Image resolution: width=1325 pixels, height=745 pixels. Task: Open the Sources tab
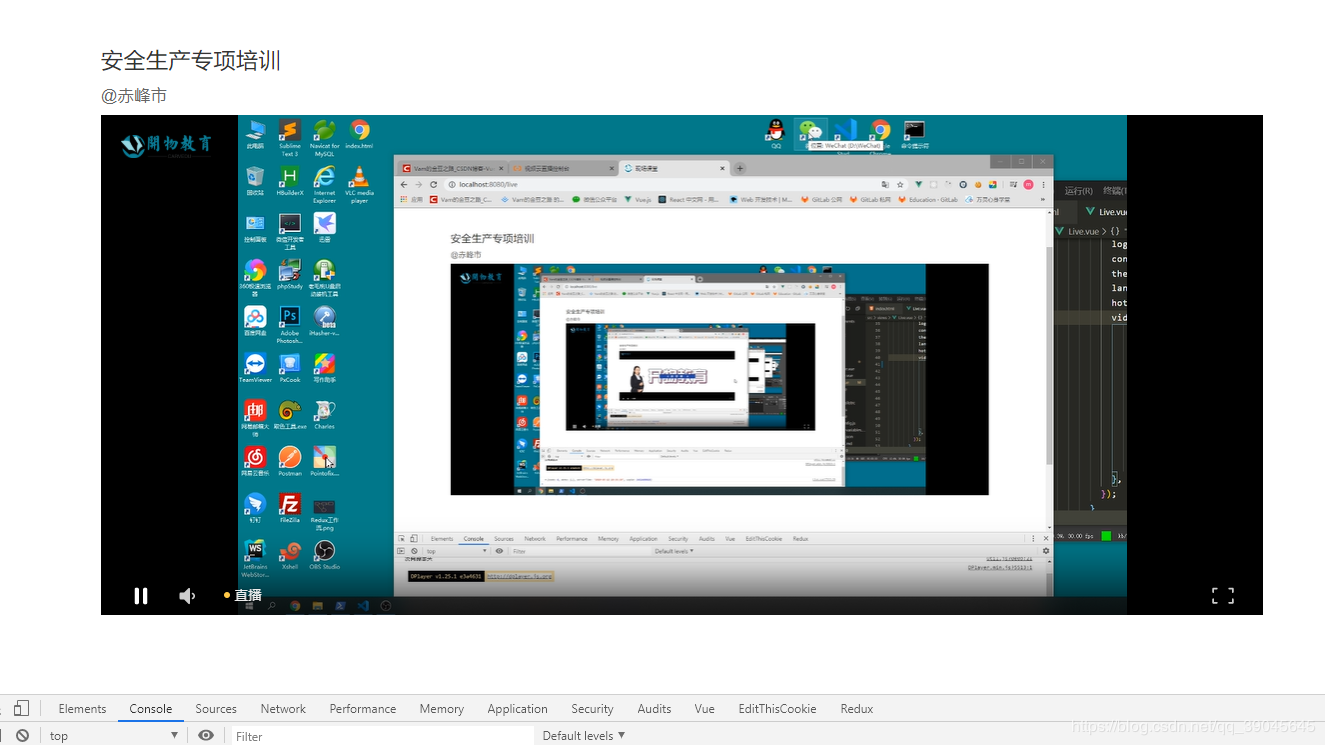point(216,708)
